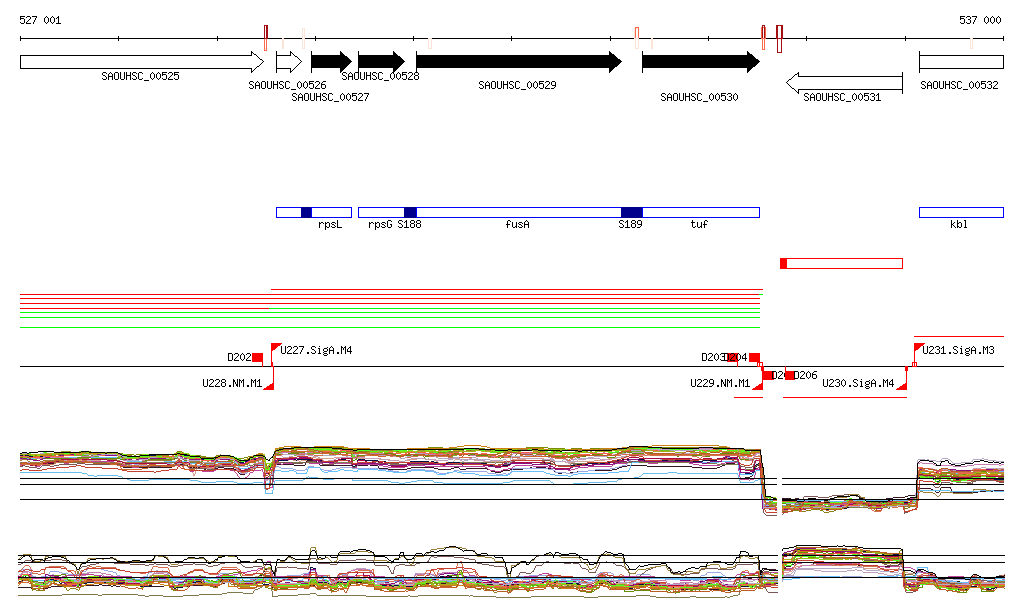Select the rpsL blue annotation box
The width and height of the screenshot is (1024, 611).
point(314,212)
